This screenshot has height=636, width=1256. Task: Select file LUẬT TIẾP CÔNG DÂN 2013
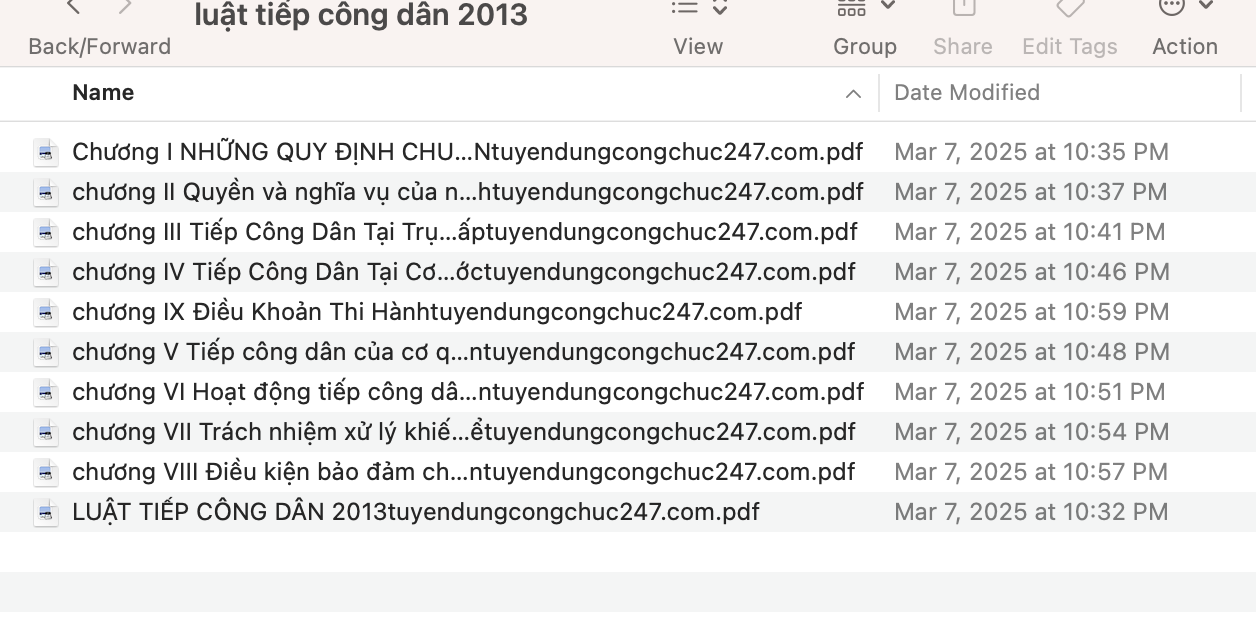pyautogui.click(x=416, y=512)
